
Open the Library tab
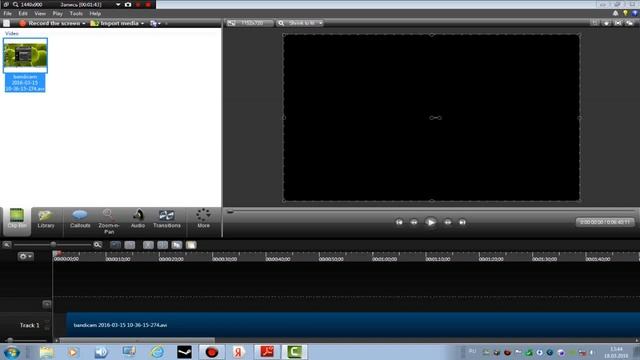(46, 220)
